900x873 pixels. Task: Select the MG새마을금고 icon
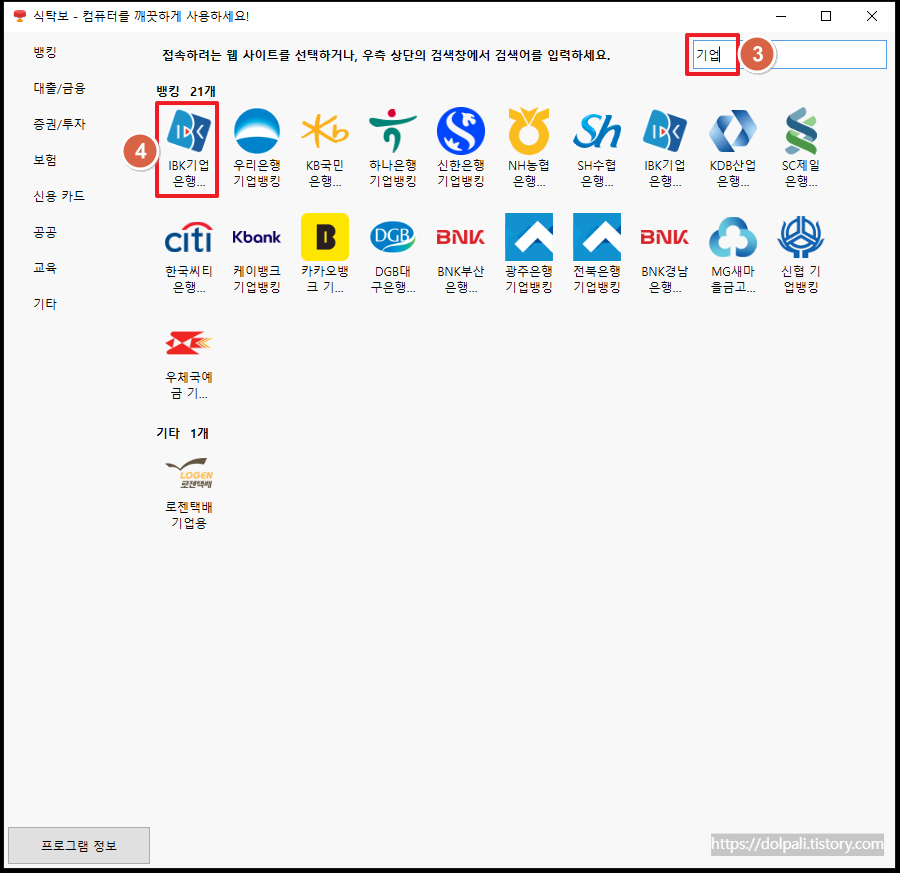(732, 252)
